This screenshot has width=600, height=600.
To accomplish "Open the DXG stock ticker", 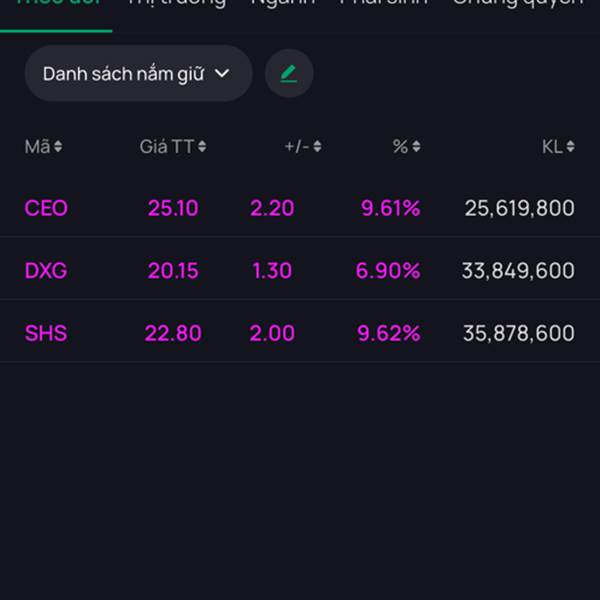I will click(x=46, y=270).
